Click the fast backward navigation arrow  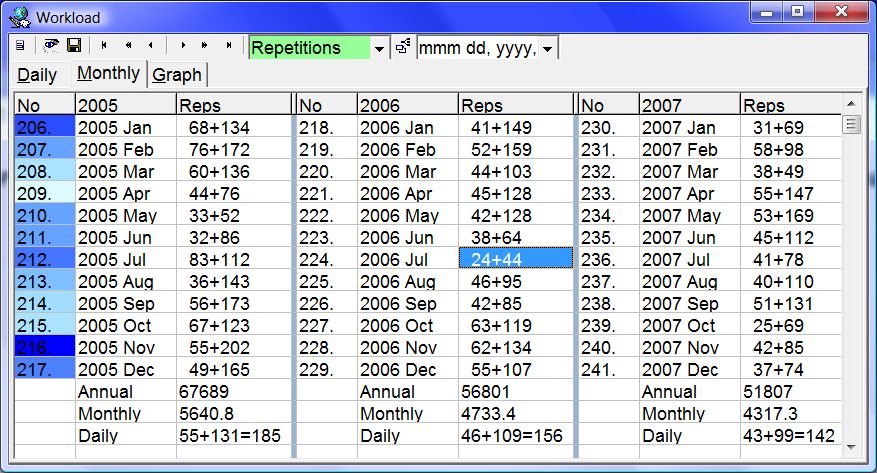[x=128, y=47]
